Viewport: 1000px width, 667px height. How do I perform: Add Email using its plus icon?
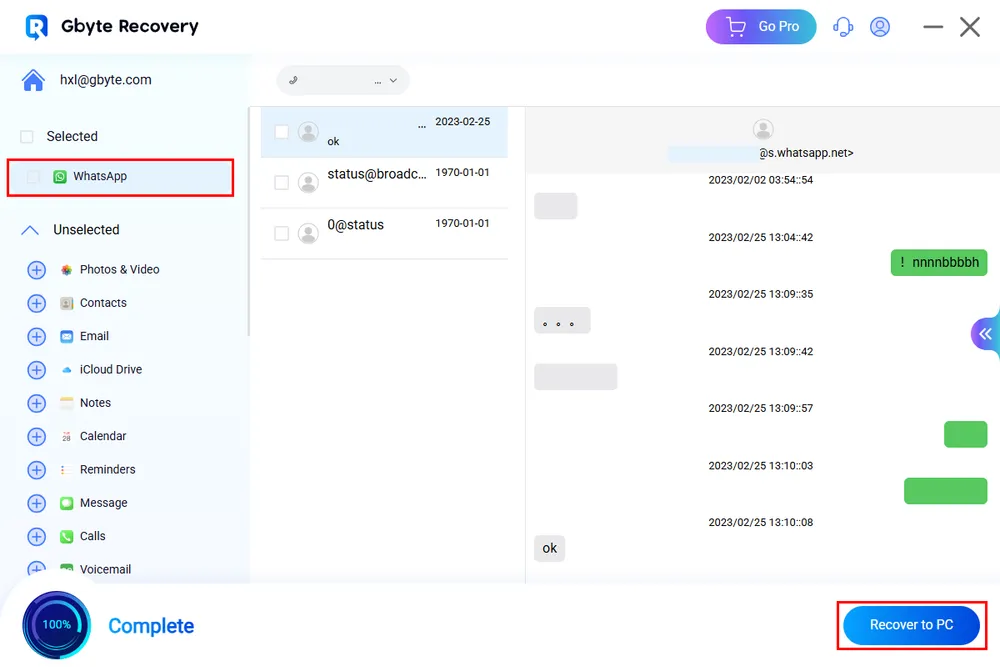pyautogui.click(x=36, y=336)
